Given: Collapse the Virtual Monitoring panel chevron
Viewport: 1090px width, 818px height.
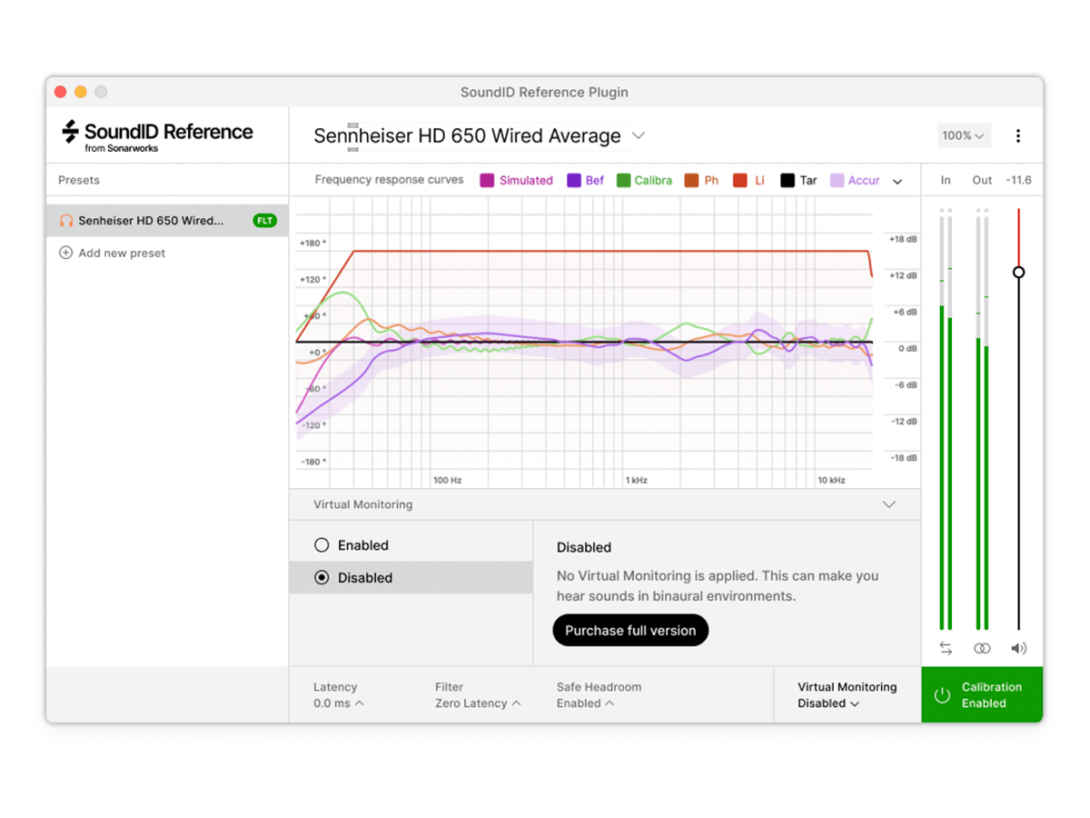Looking at the screenshot, I should point(888,505).
